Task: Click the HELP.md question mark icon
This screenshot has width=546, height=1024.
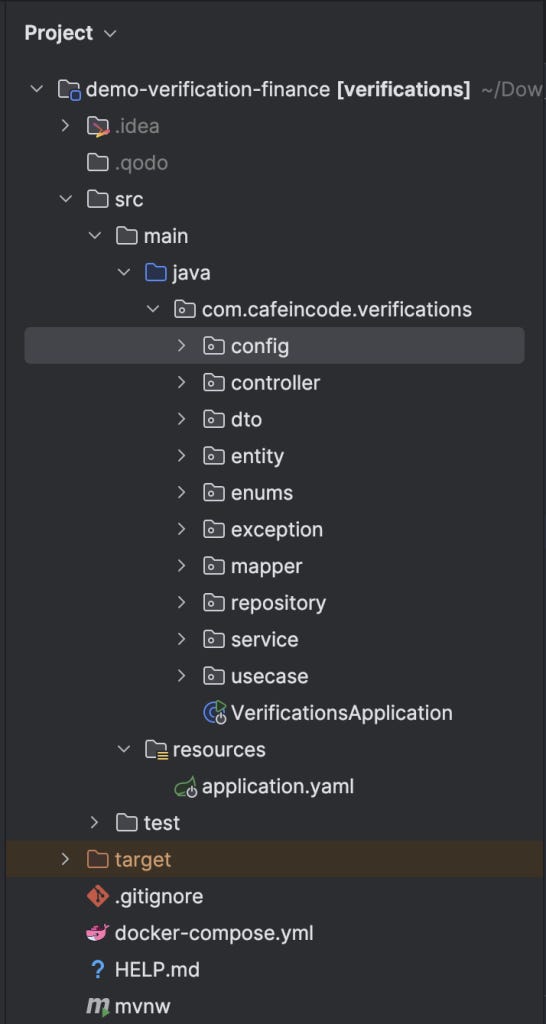Action: (x=98, y=969)
